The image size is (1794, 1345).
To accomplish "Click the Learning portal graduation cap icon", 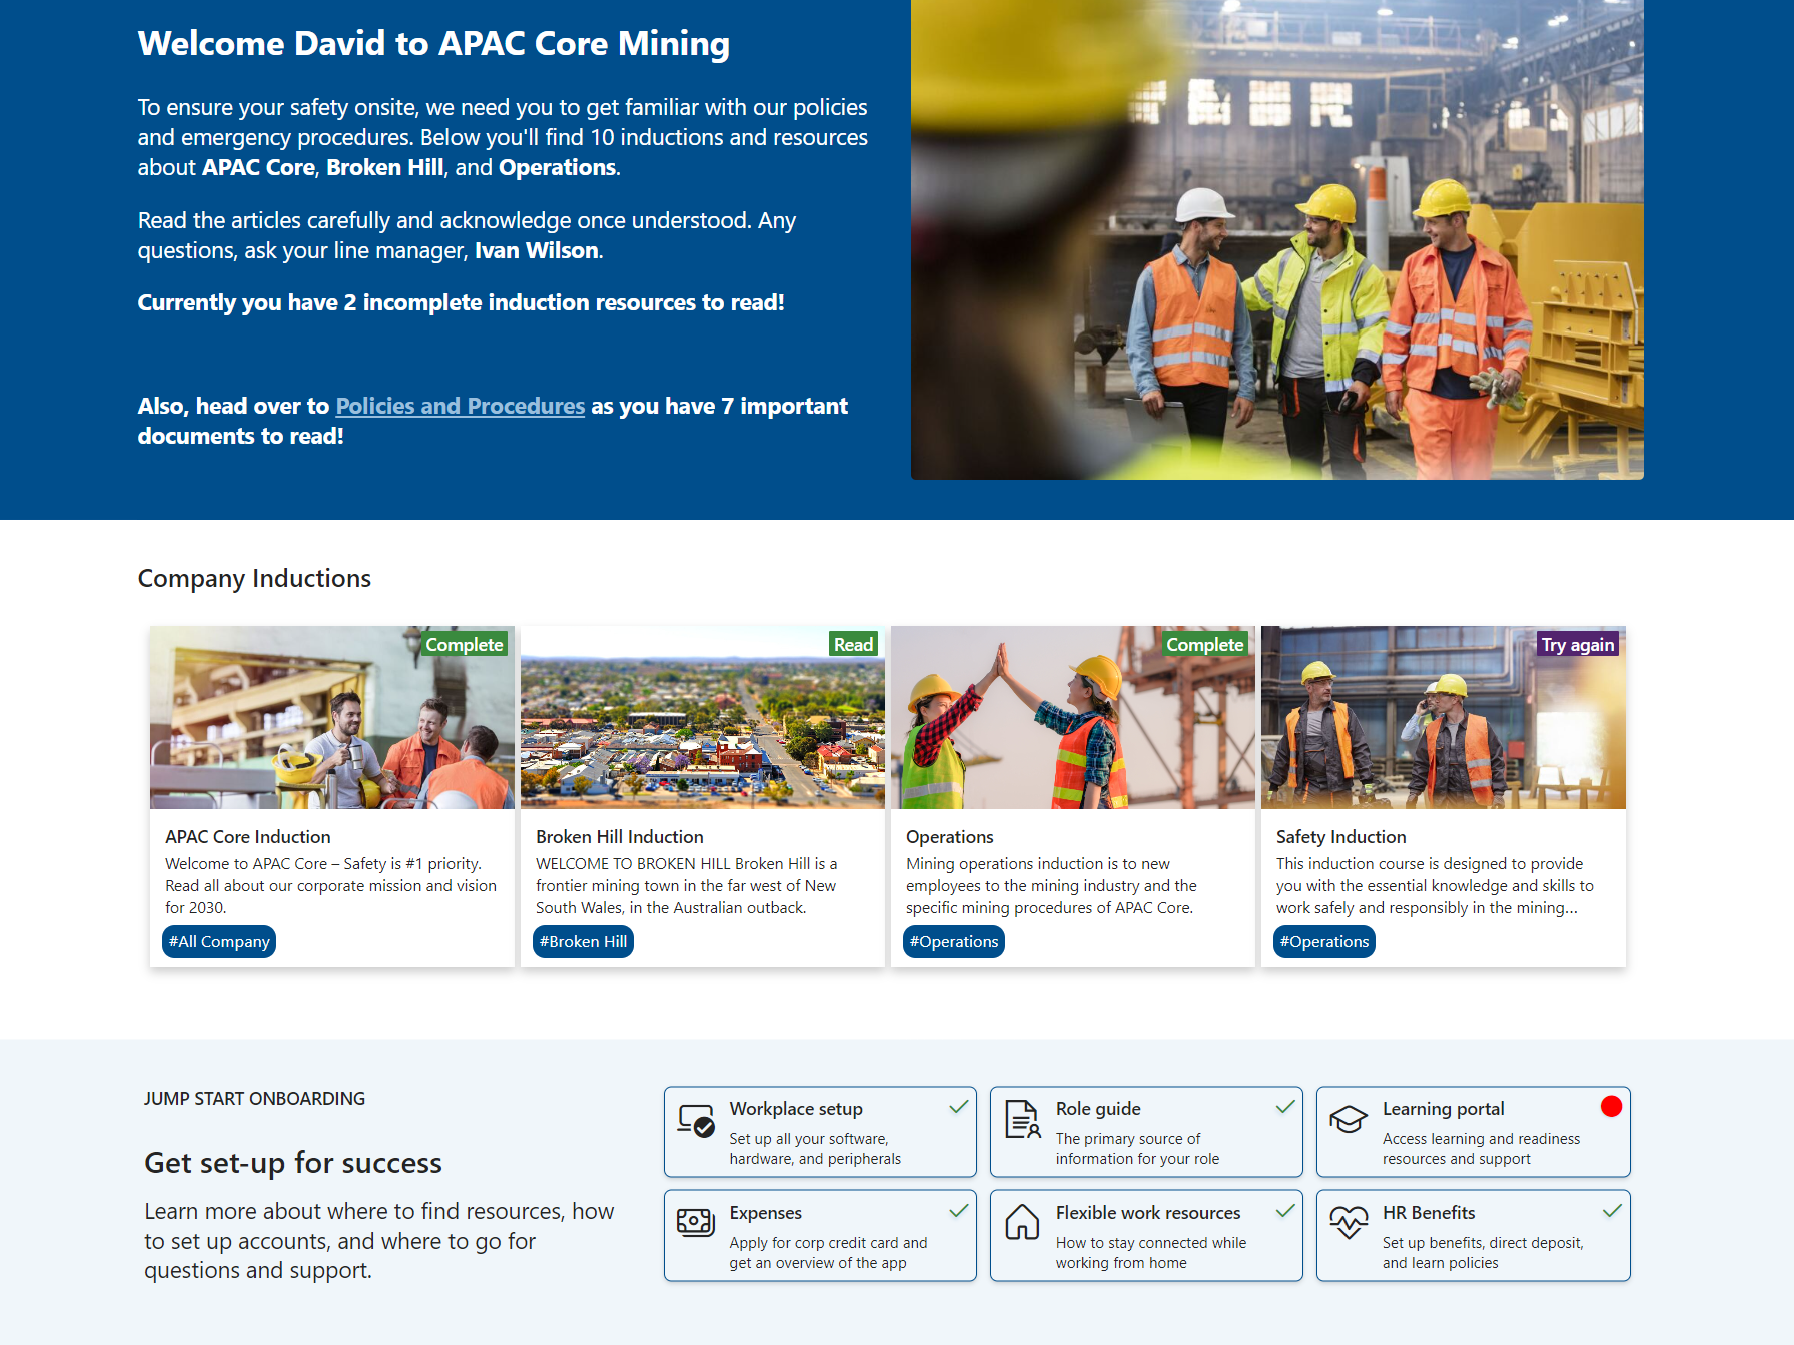I will (x=1348, y=1120).
